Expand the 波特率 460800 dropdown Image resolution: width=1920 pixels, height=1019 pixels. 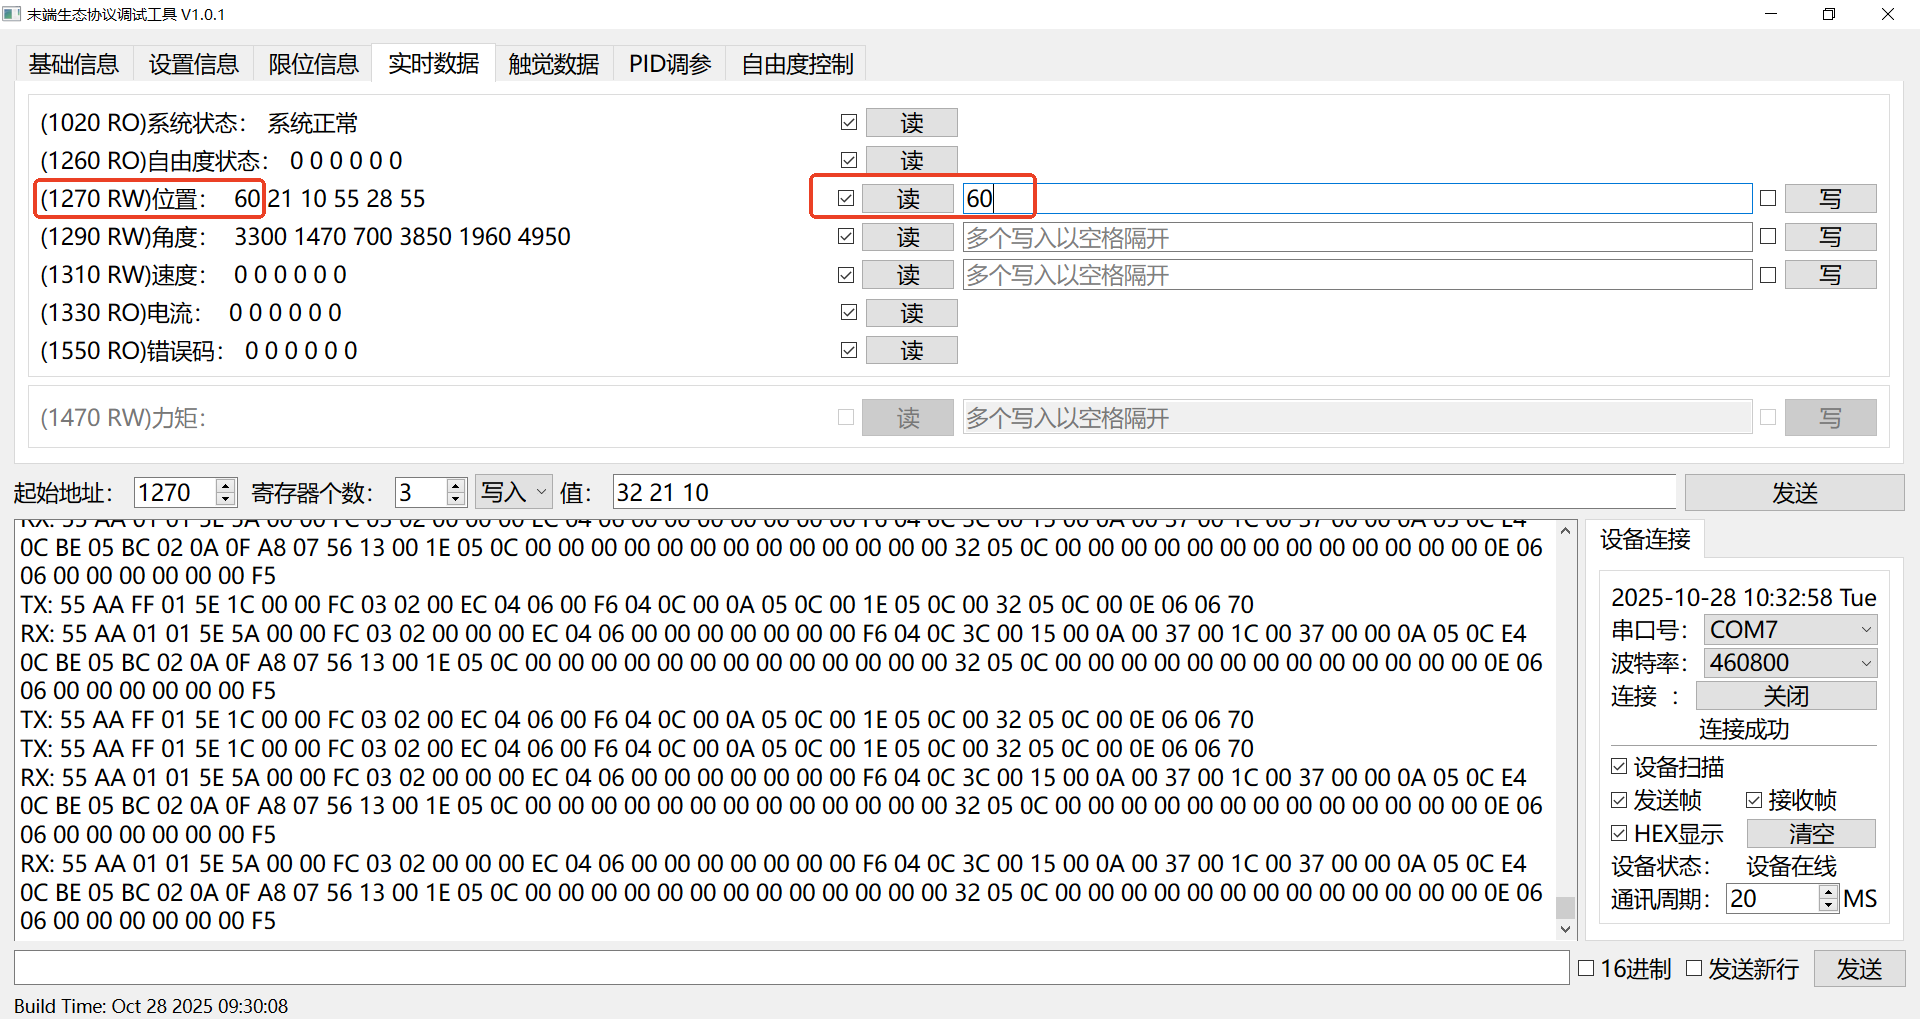pyautogui.click(x=1790, y=663)
